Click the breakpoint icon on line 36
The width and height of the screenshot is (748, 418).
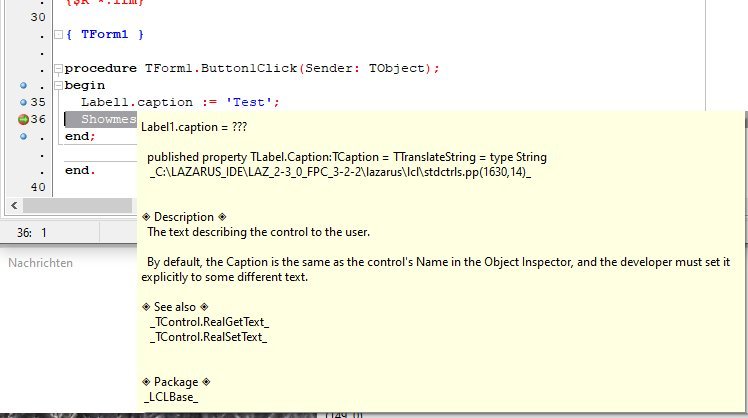click(24, 119)
